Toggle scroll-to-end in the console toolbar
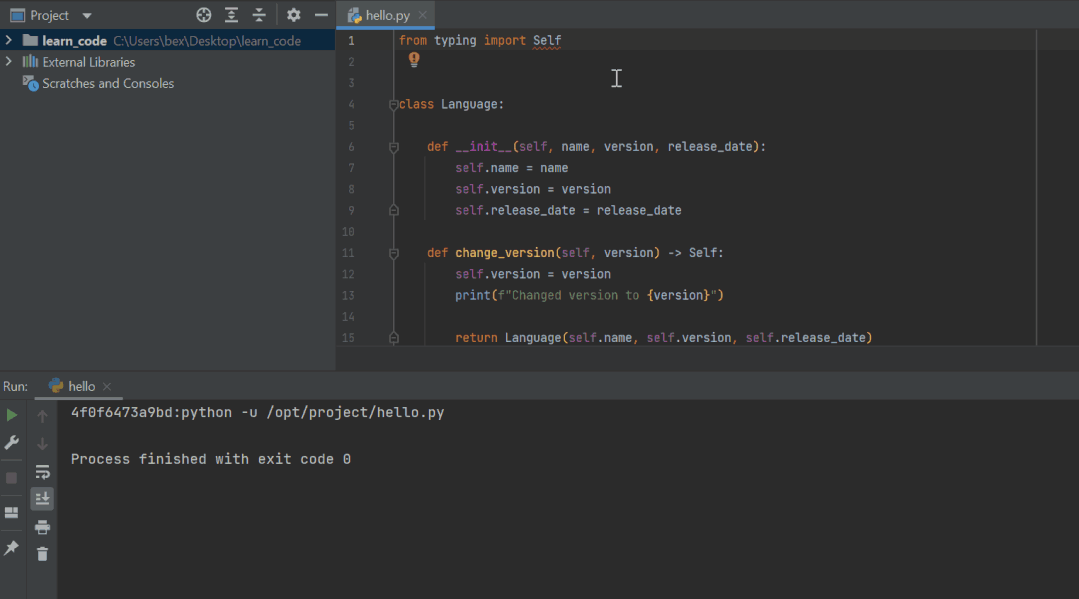This screenshot has width=1079, height=599. tap(42, 499)
